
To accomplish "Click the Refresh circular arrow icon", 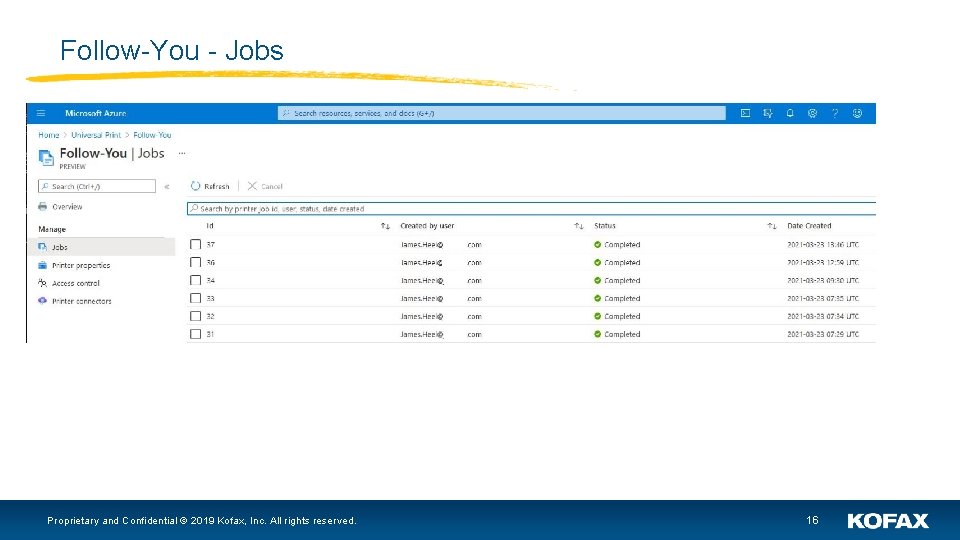I will coord(195,186).
